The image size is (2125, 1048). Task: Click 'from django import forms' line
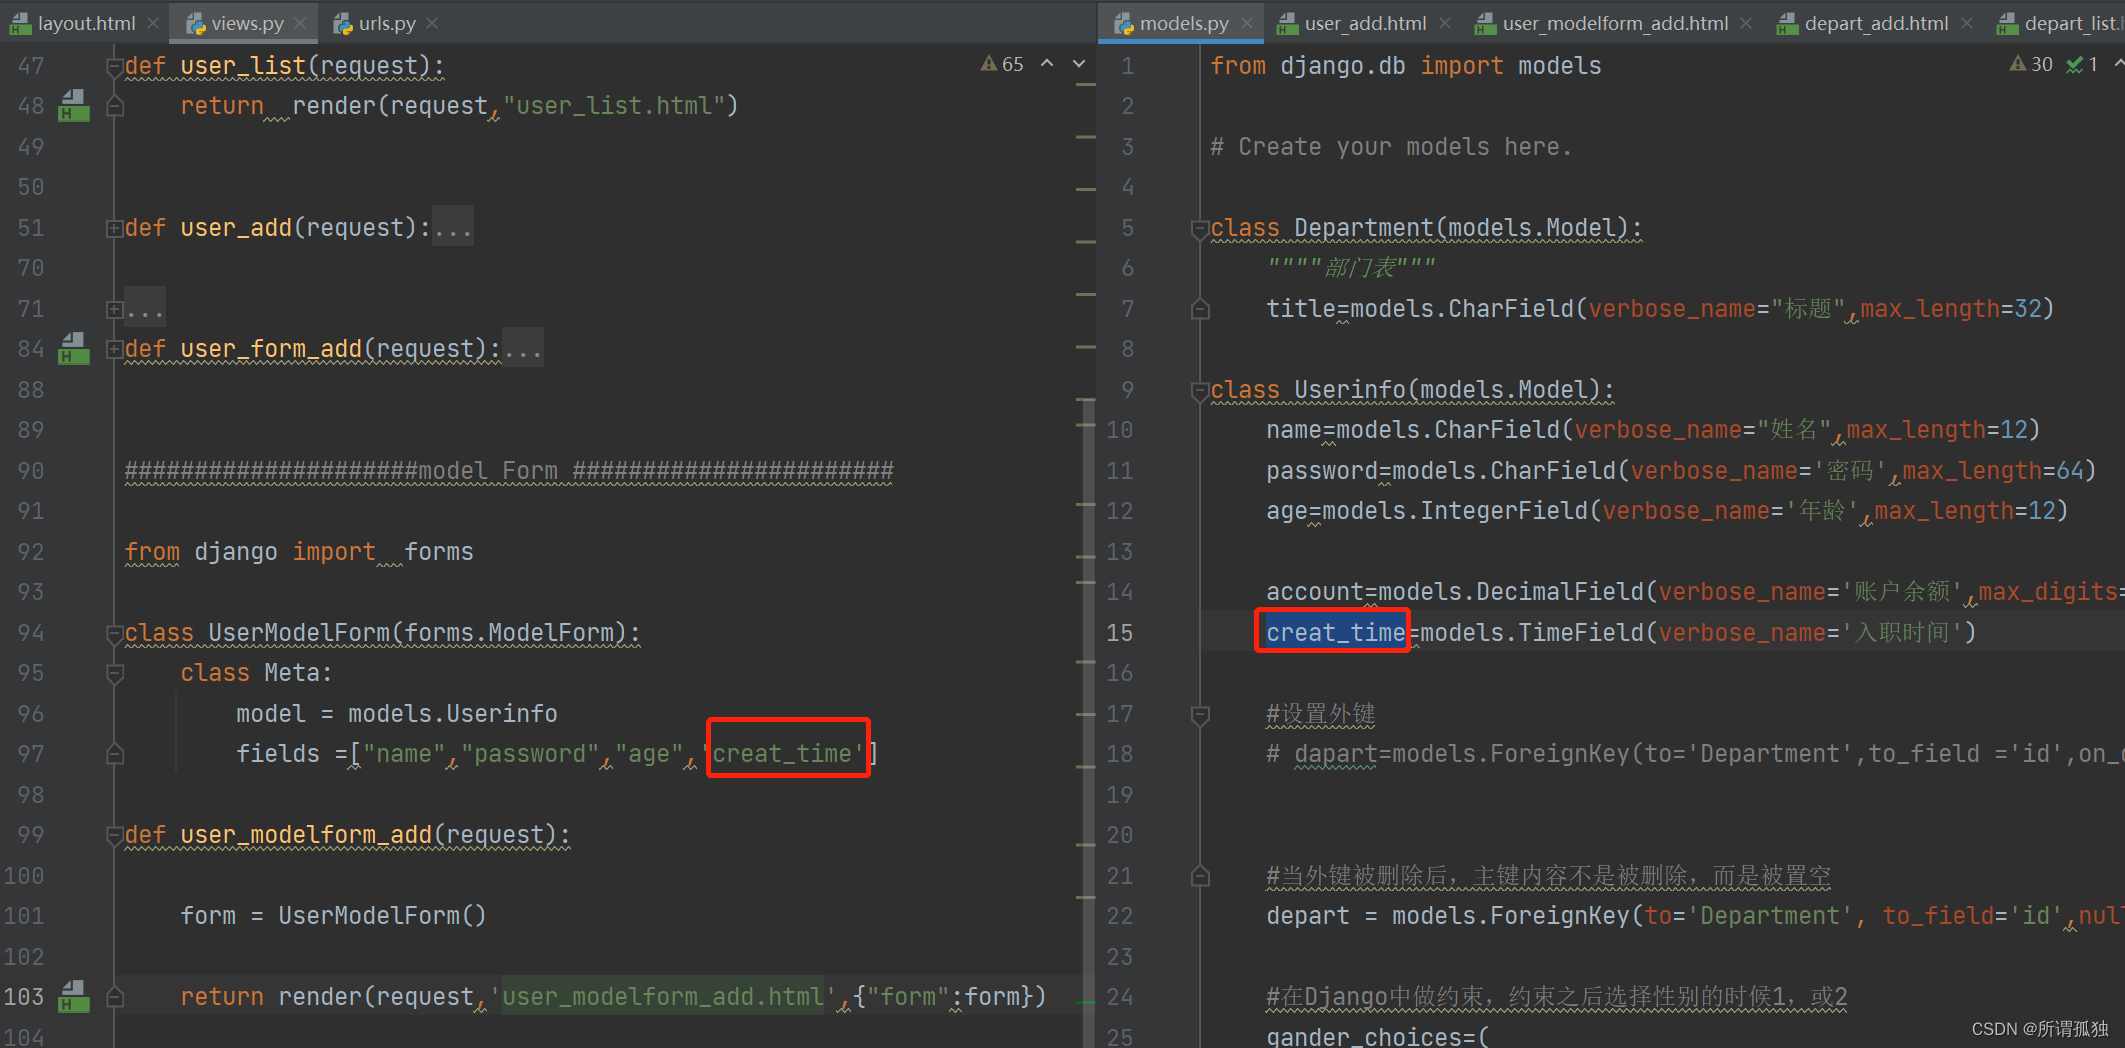pos(299,551)
